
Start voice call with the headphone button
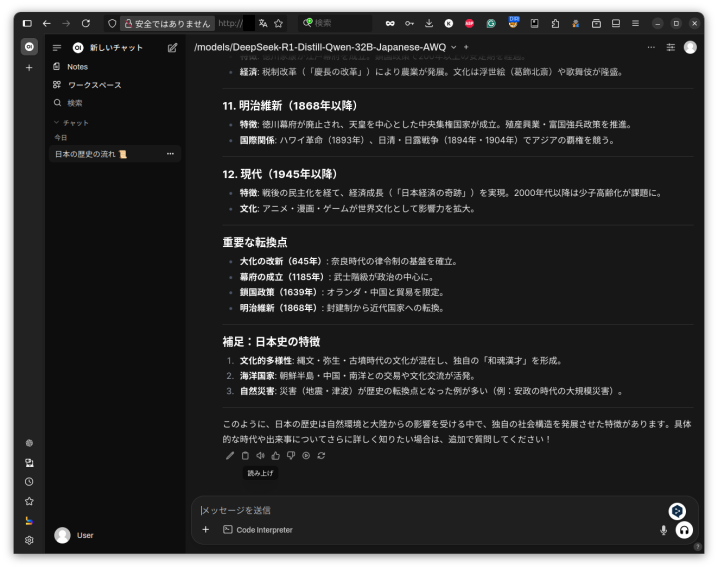tap(684, 530)
